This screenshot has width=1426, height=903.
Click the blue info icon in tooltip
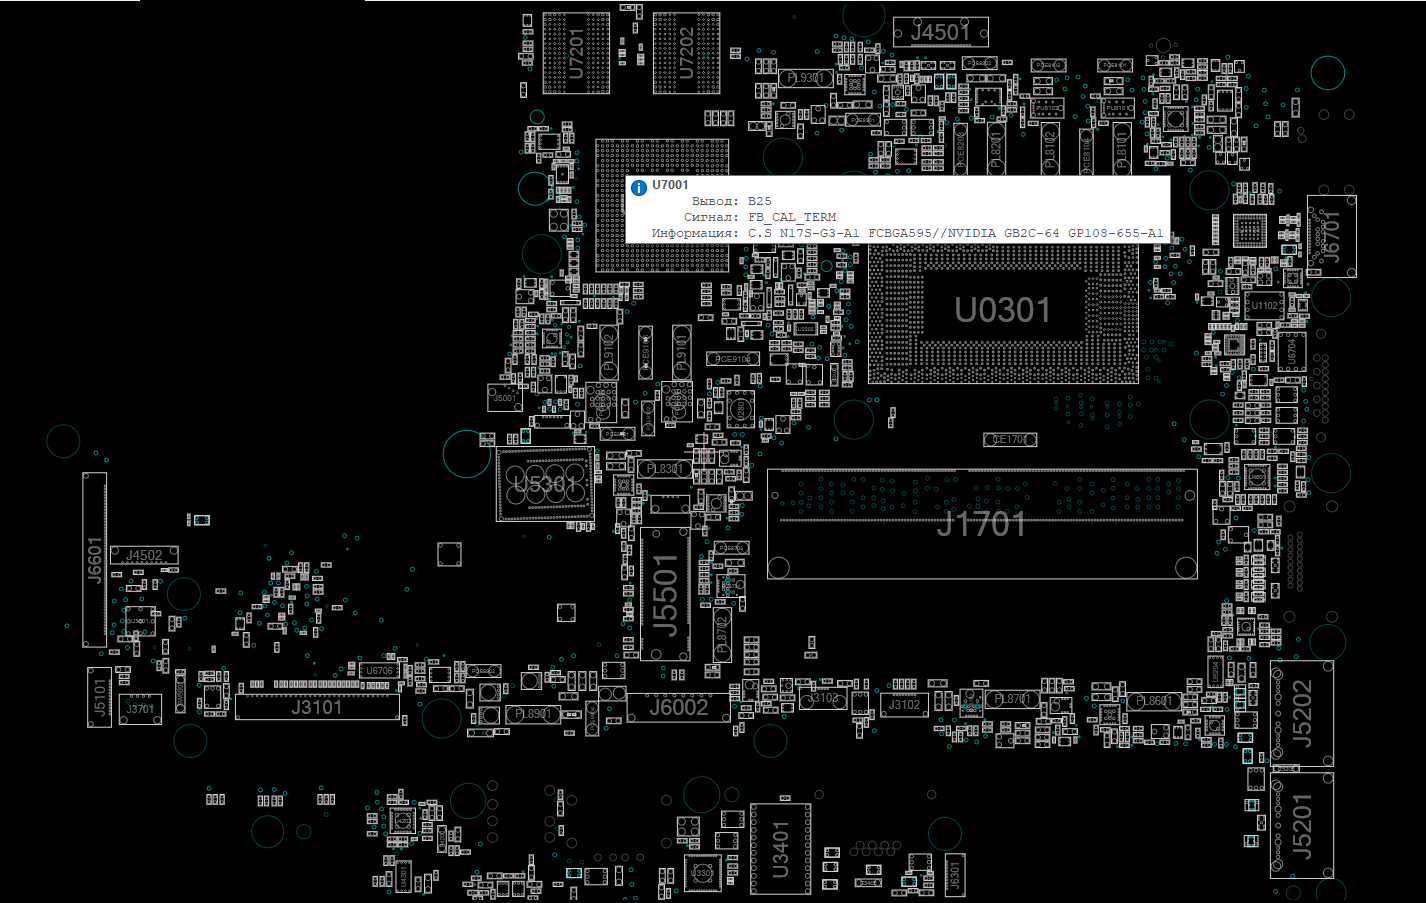point(639,187)
